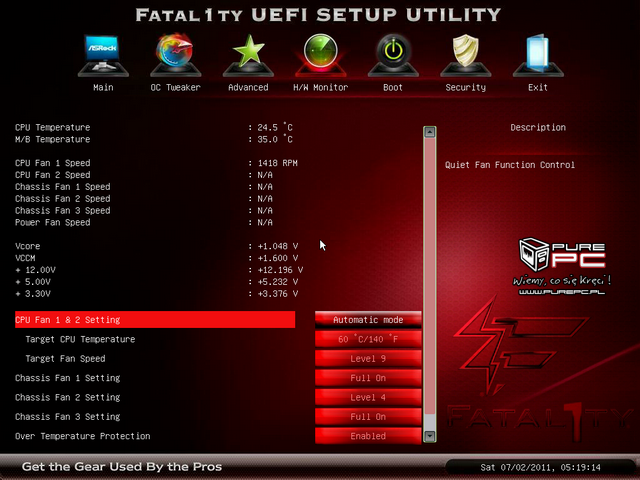640x480 pixels.
Task: Select the Security shield icon
Action: tap(465, 55)
